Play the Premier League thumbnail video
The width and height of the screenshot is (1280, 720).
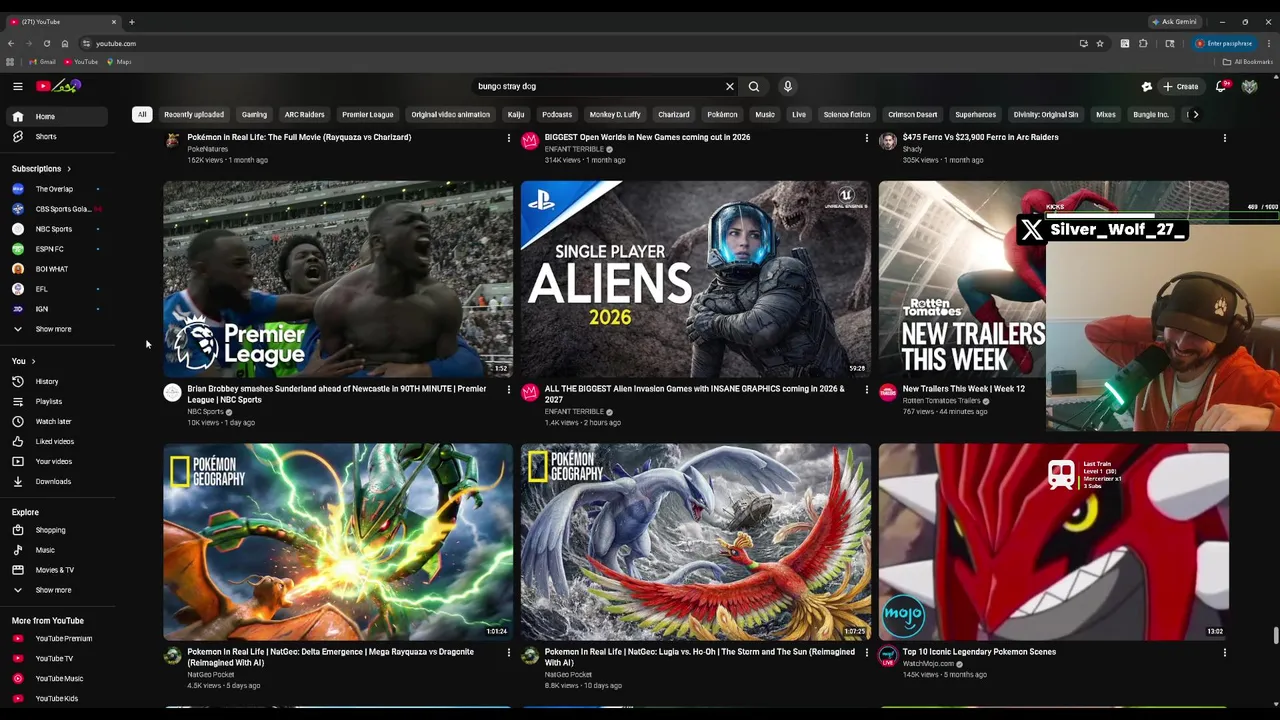click(338, 278)
